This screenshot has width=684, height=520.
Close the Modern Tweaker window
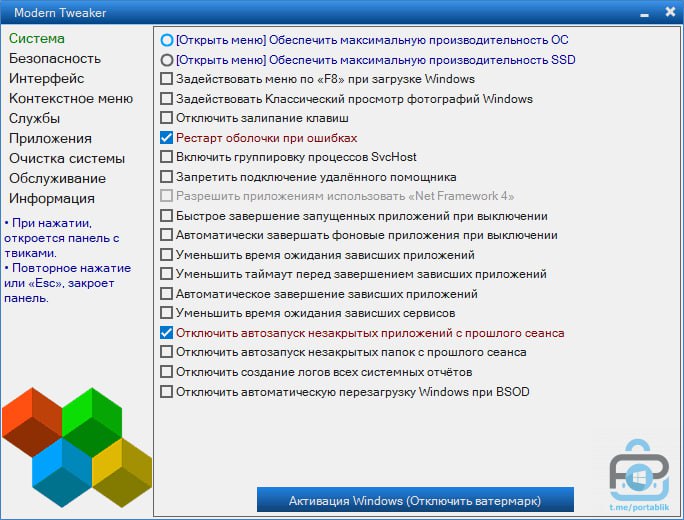click(x=670, y=12)
